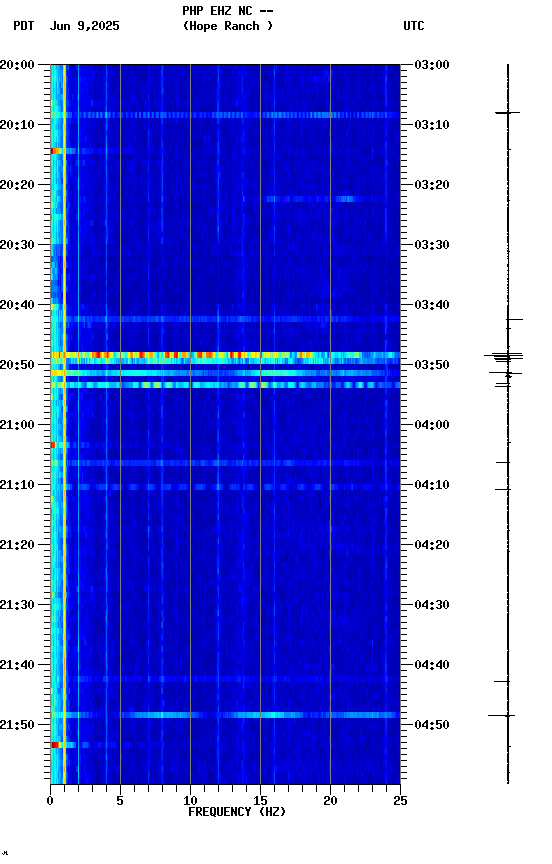552x864 pixels.
Task: Click the PDT time label 21:10
Action: 17,485
